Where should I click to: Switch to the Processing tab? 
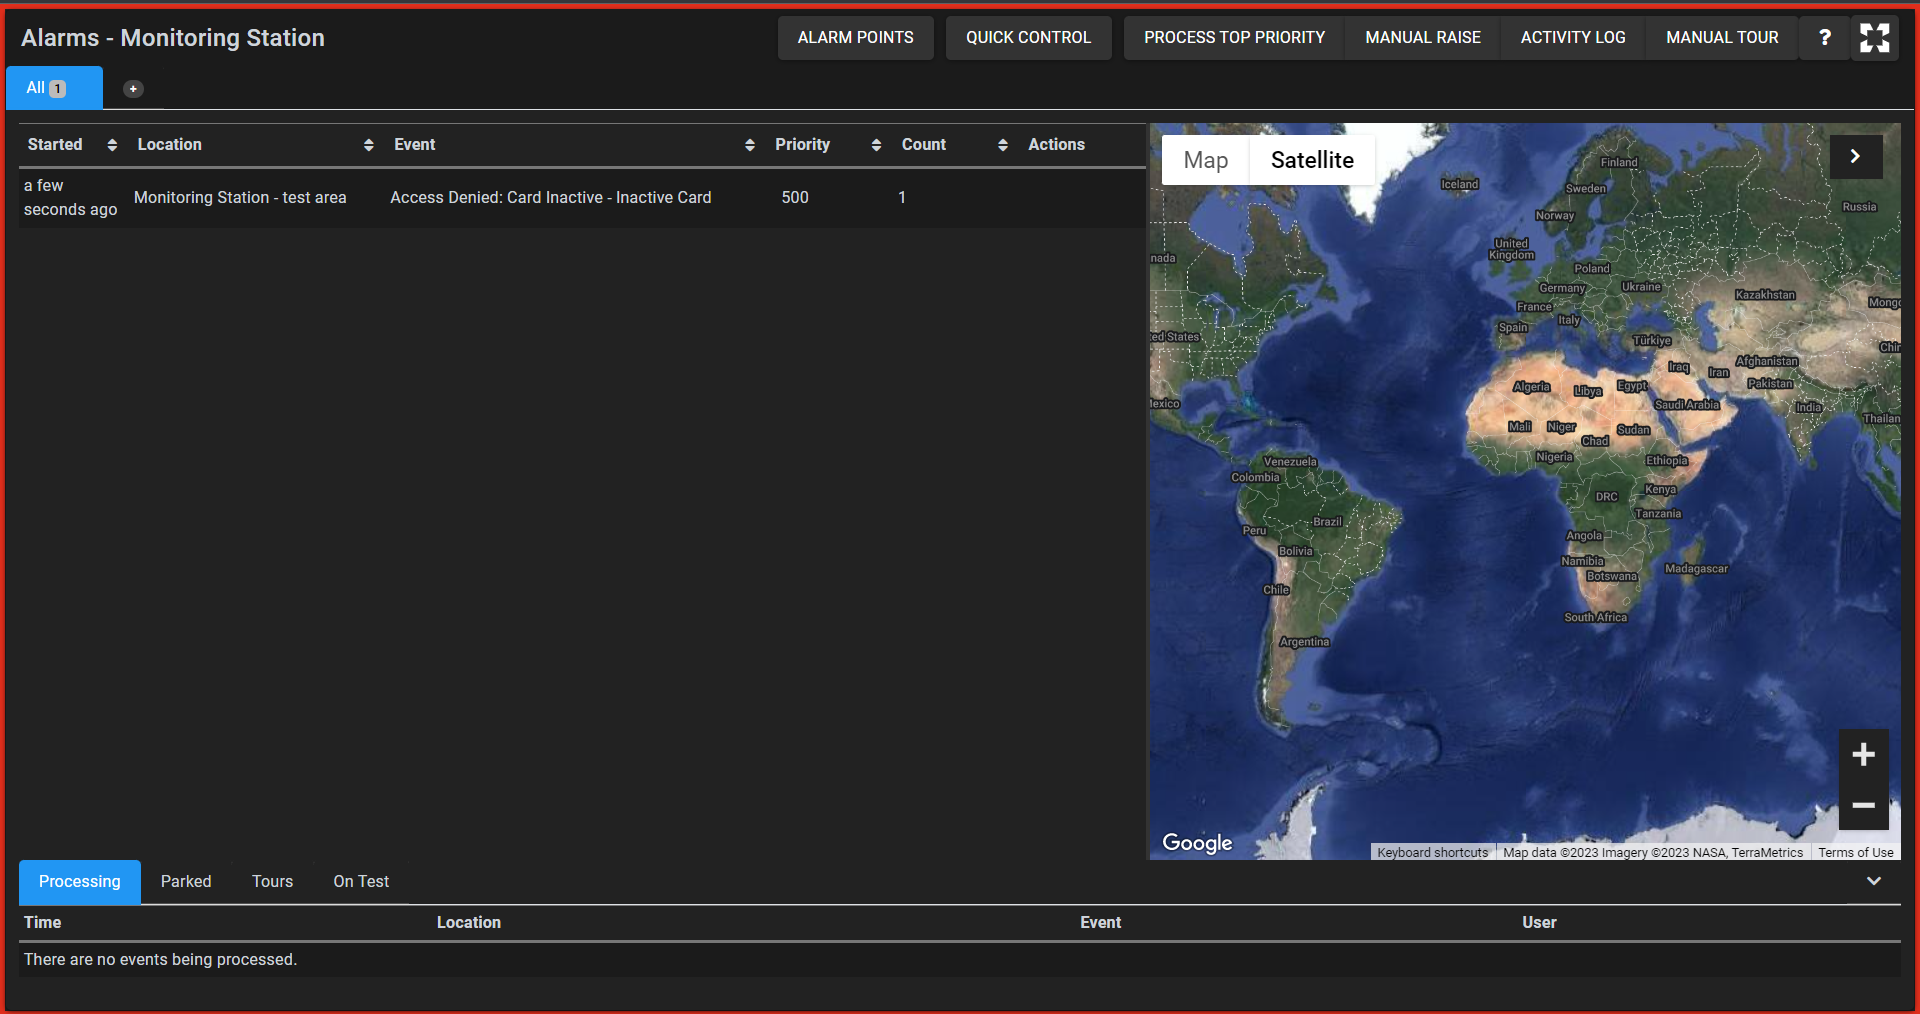point(80,882)
